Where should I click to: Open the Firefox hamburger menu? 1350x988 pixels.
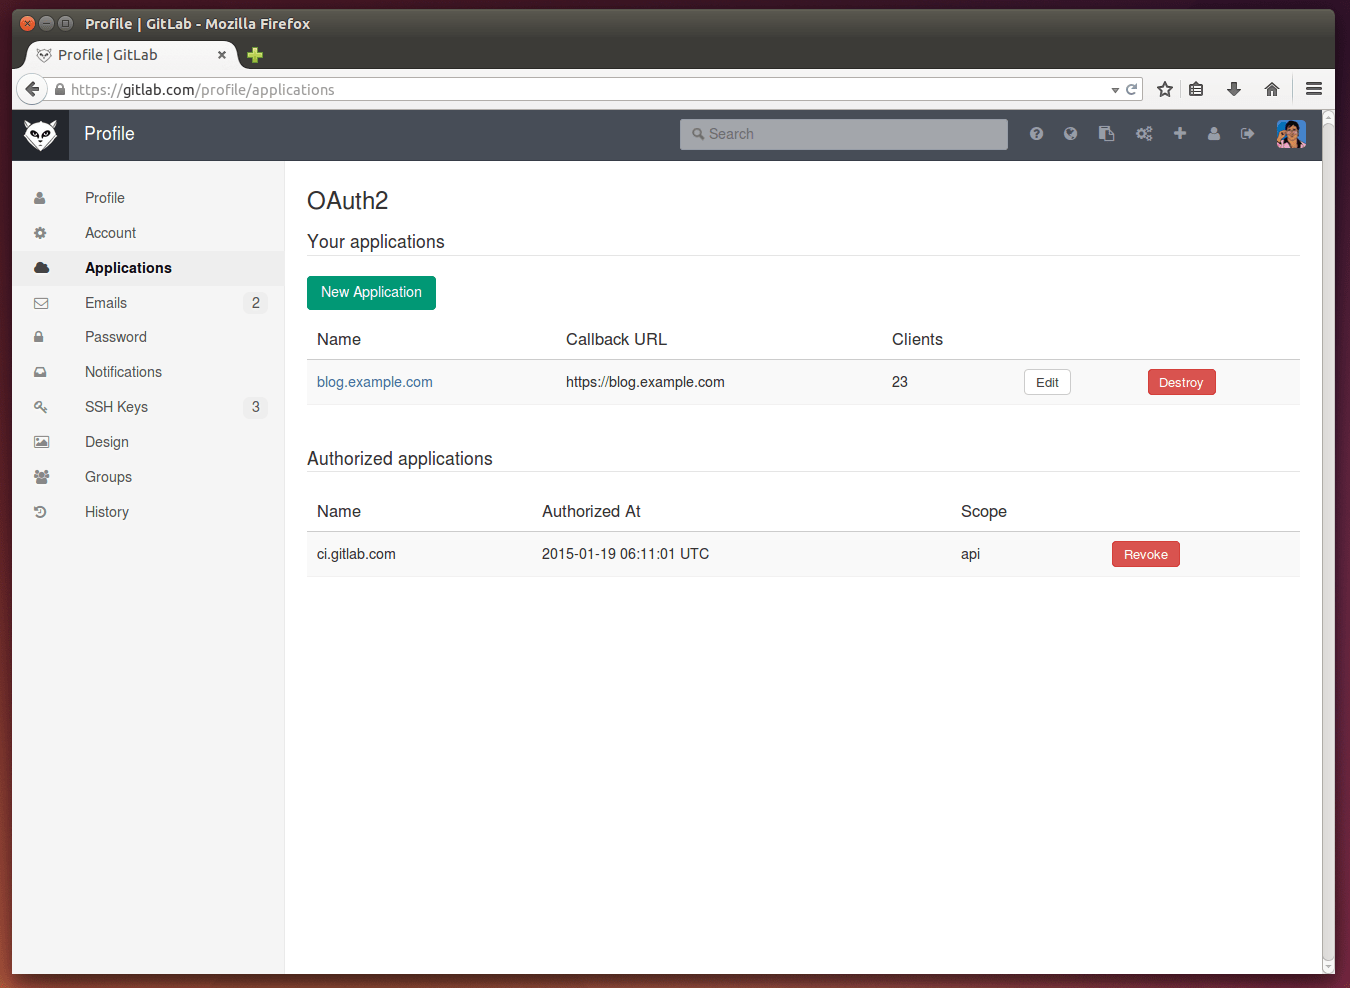pos(1313,89)
